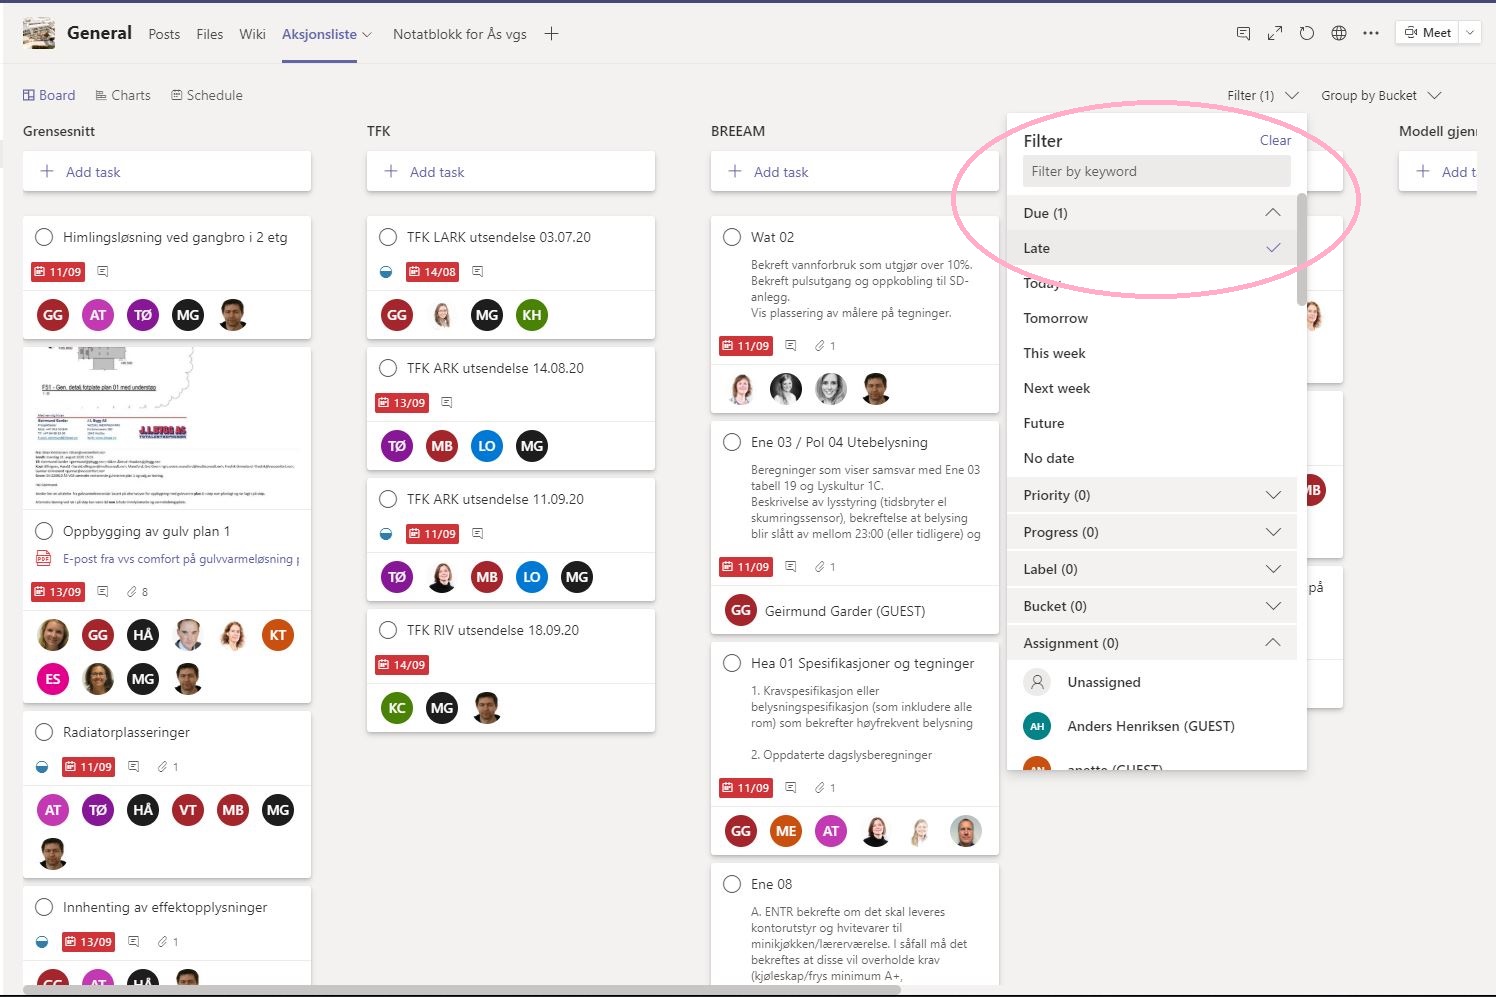This screenshot has width=1496, height=997.
Task: Click the add new tab plus icon
Action: [x=551, y=34]
